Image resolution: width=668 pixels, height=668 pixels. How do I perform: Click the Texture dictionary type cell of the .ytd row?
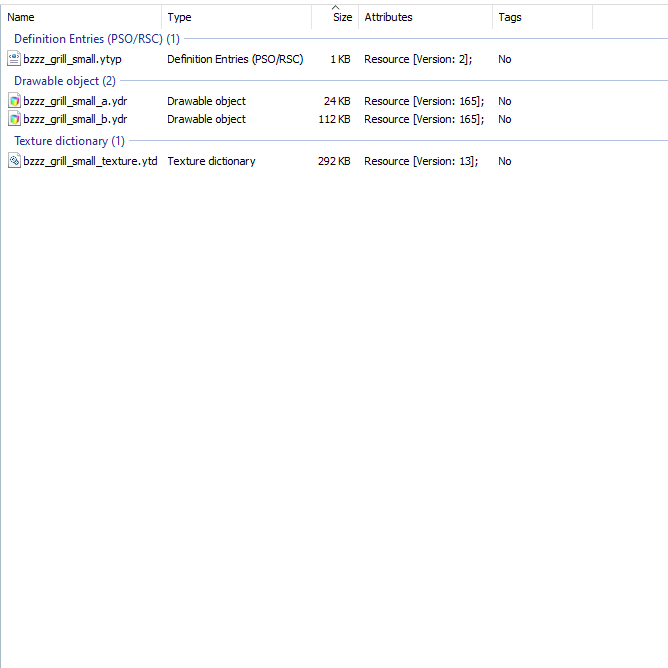211,161
